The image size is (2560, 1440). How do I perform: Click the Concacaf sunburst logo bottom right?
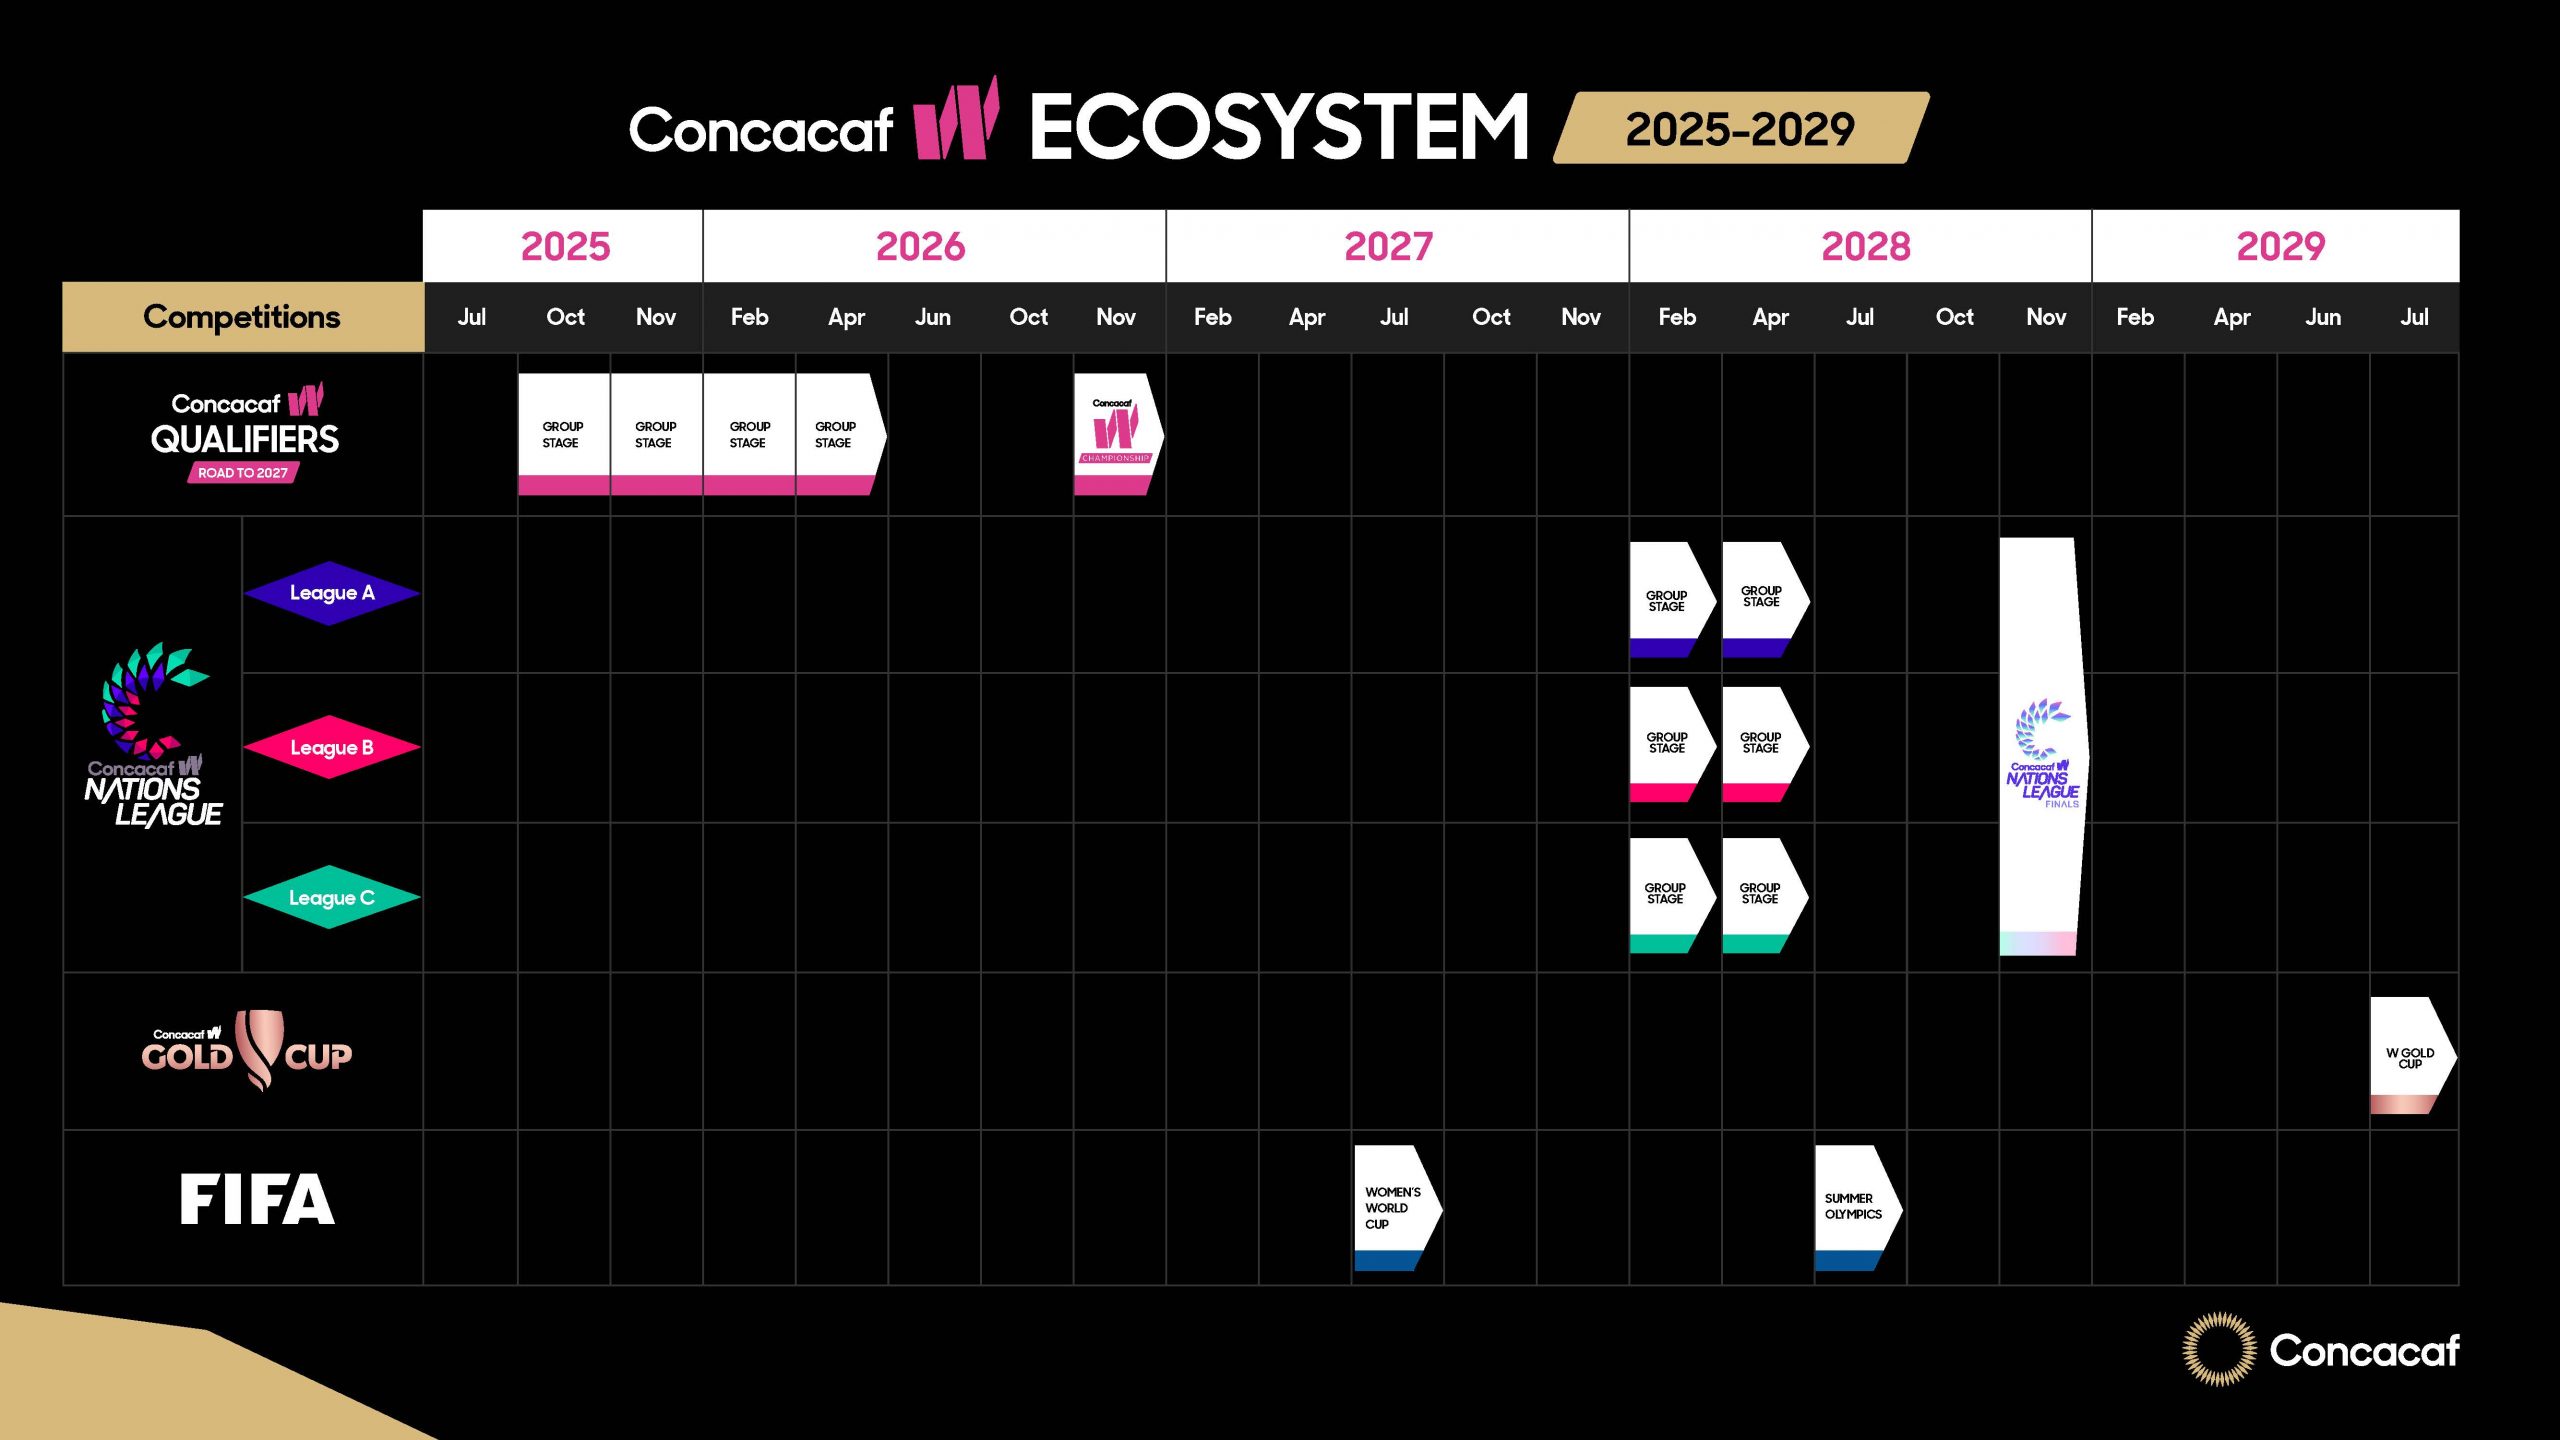pos(2218,1349)
